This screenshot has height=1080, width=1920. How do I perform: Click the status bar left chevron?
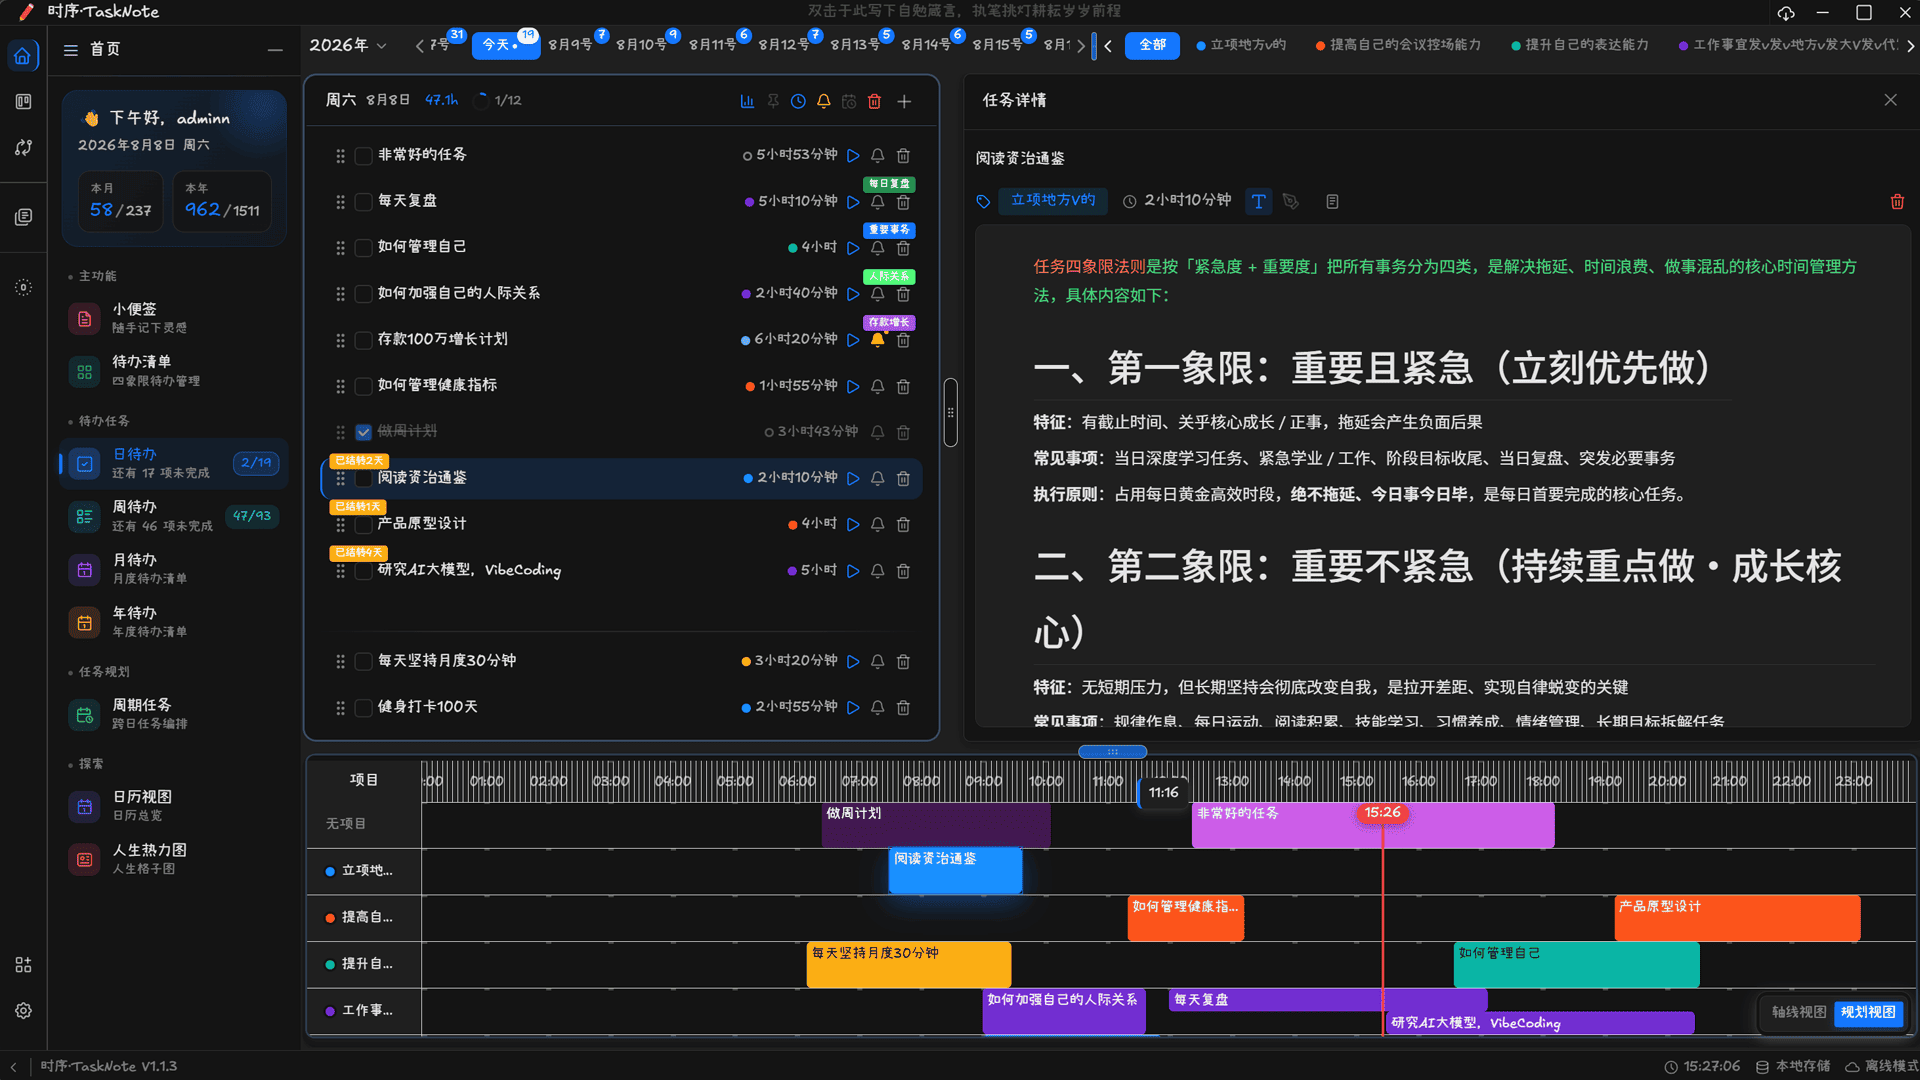[x=14, y=1067]
